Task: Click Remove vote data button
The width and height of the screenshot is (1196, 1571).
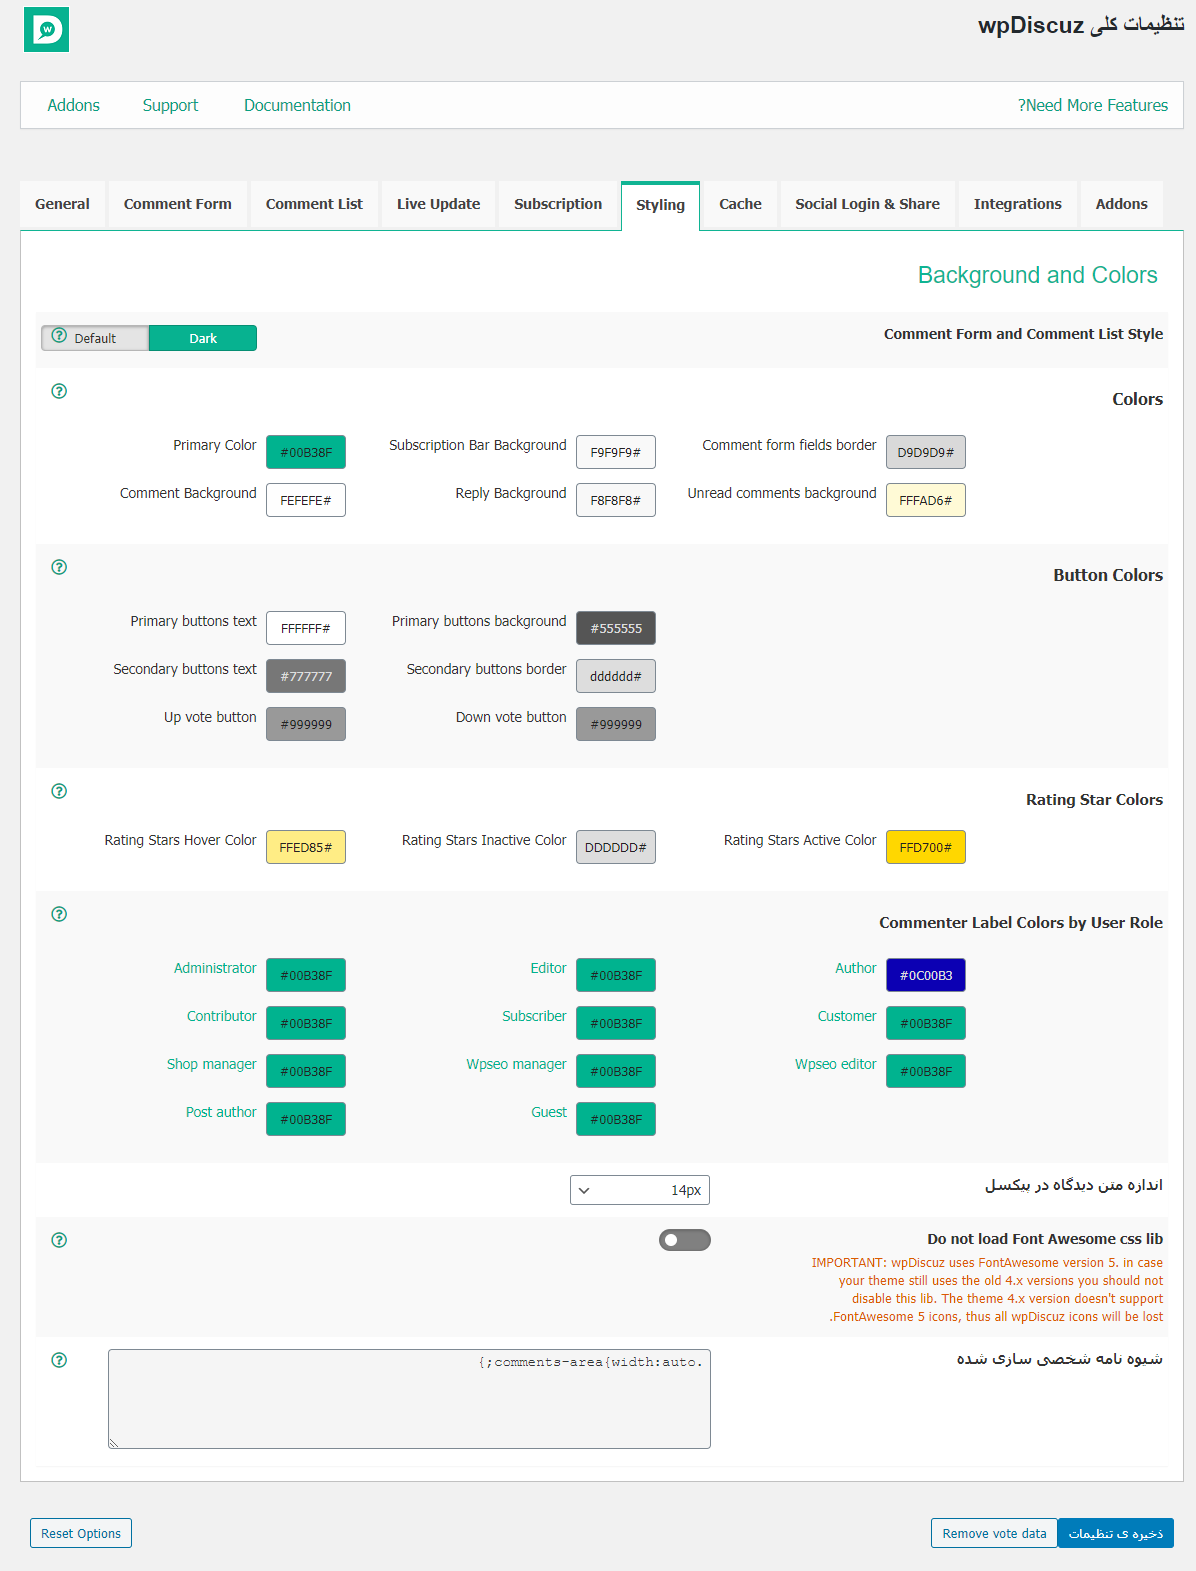Action: pos(994,1533)
